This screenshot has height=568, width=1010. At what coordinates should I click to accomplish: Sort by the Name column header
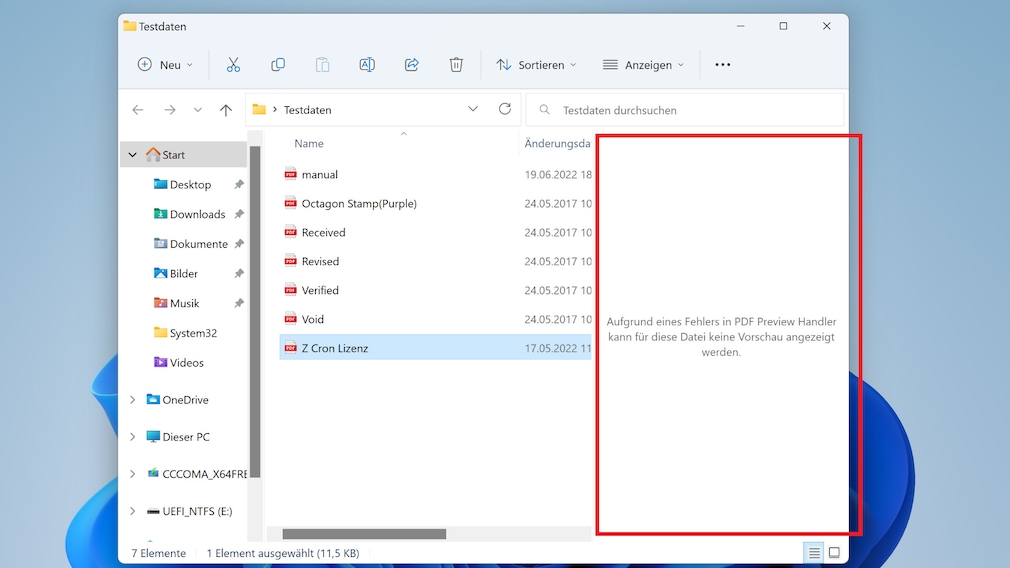309,144
